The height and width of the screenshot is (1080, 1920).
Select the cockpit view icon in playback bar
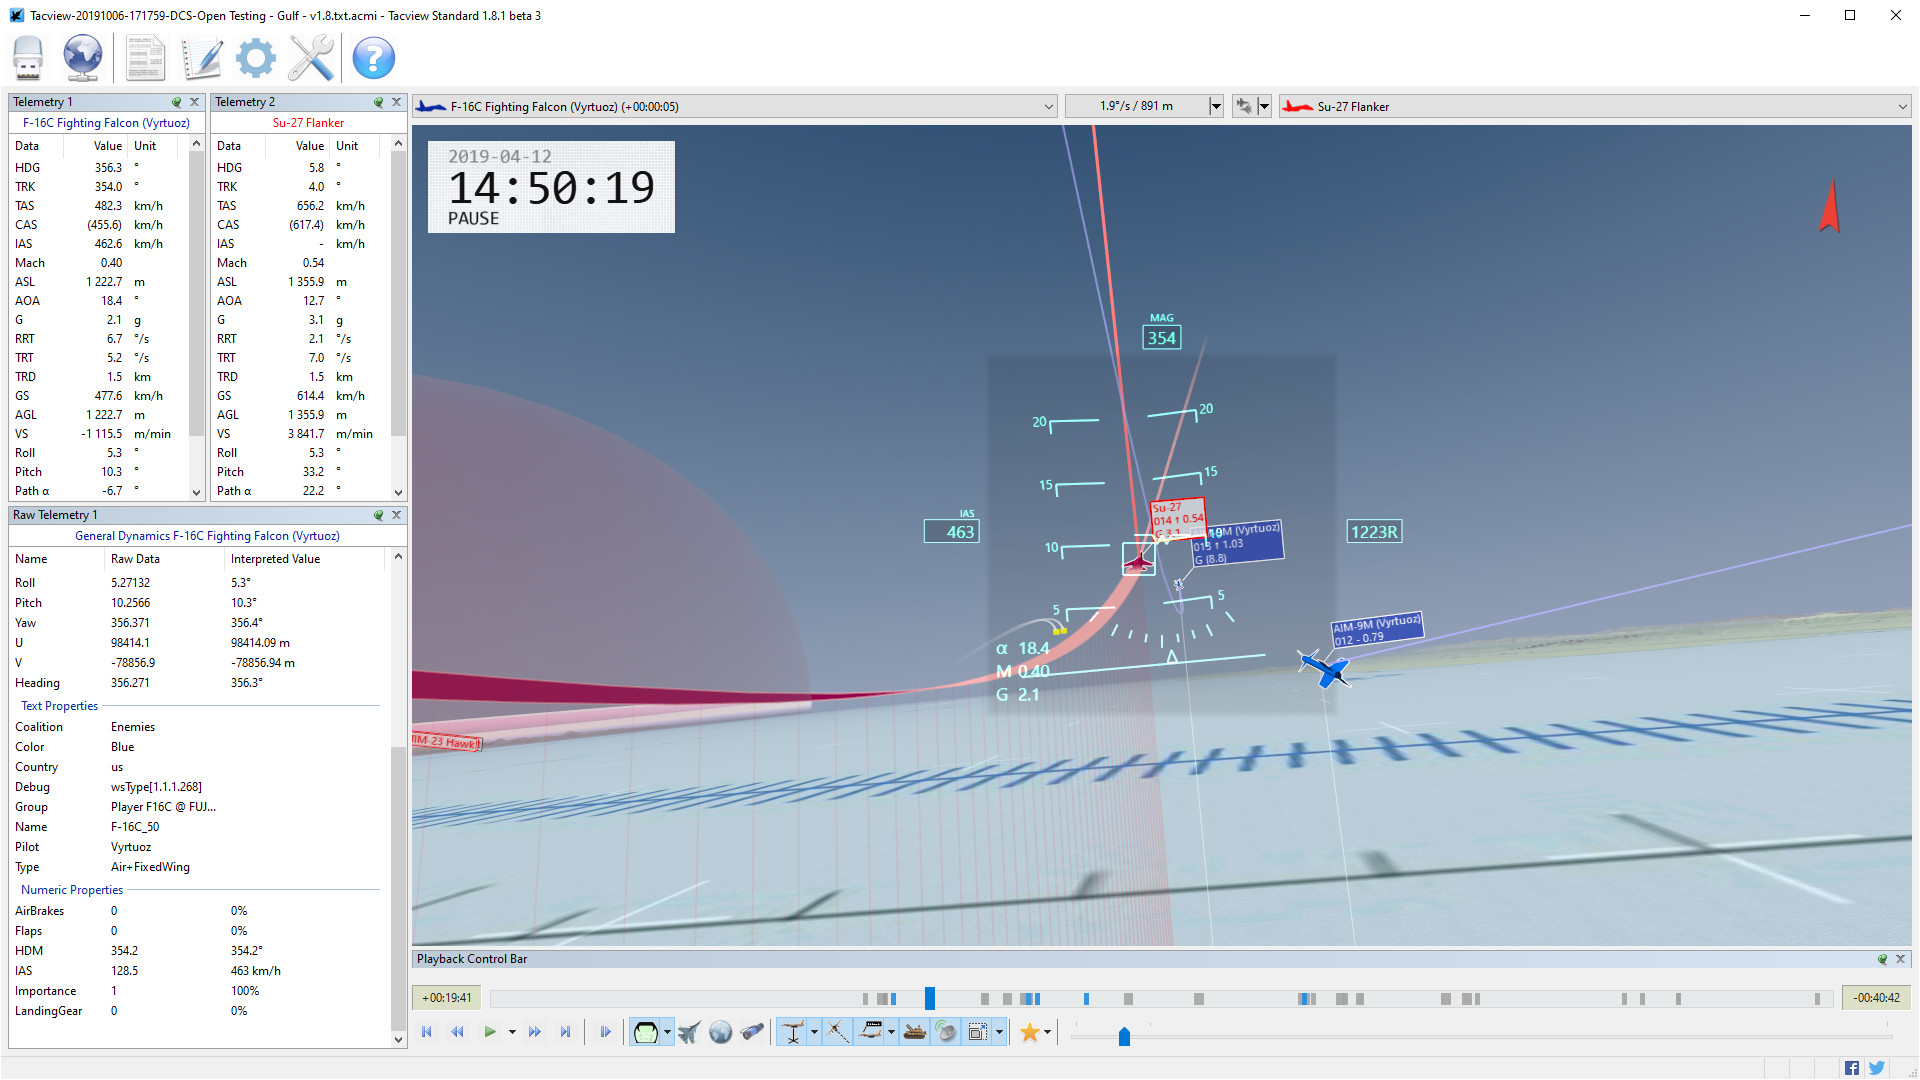[x=645, y=1032]
